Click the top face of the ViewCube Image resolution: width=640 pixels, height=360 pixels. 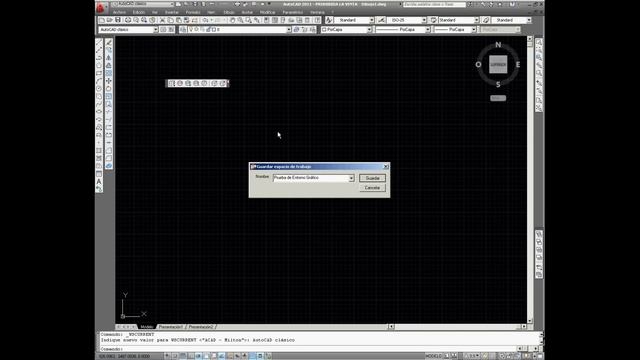click(x=498, y=64)
